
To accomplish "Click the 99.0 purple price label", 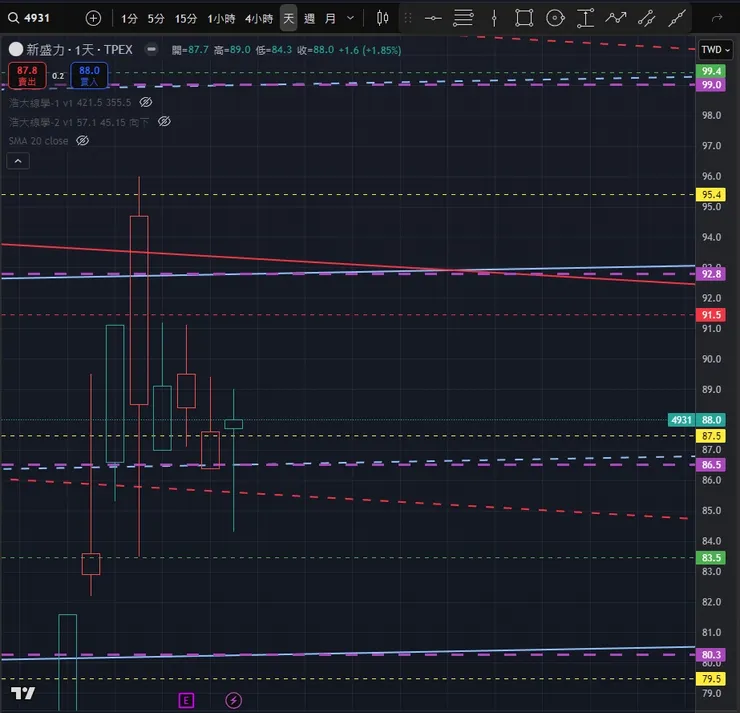I will (x=711, y=85).
